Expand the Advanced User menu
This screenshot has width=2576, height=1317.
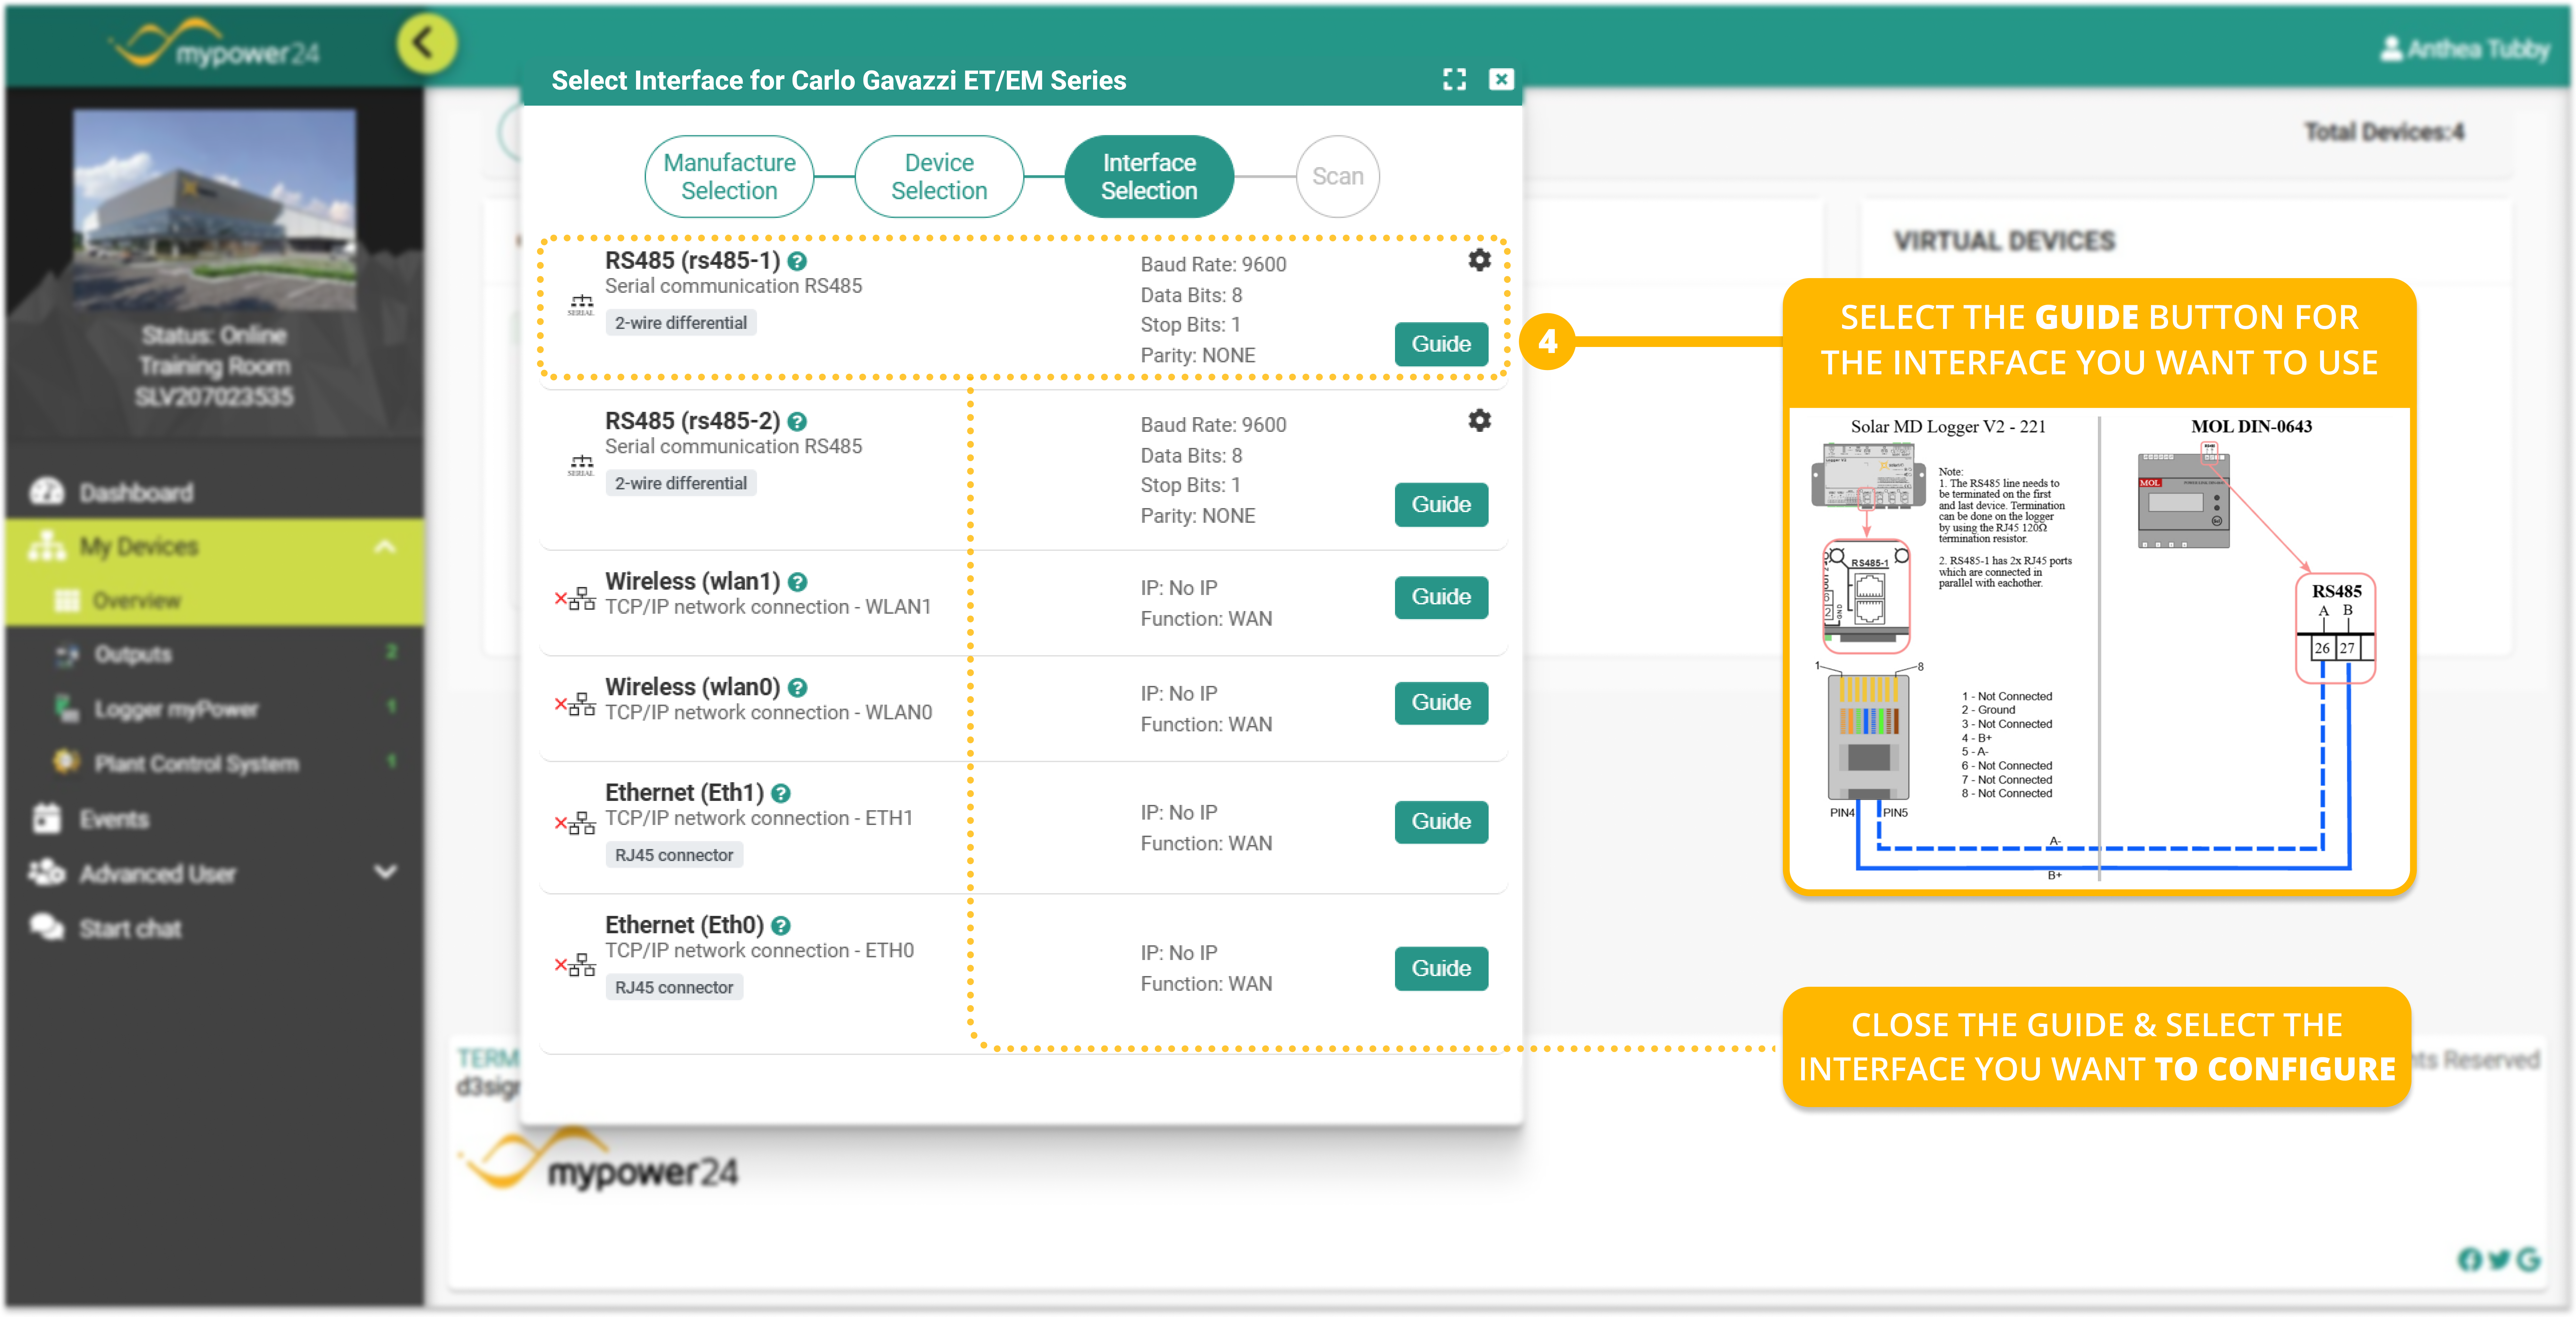pos(385,872)
